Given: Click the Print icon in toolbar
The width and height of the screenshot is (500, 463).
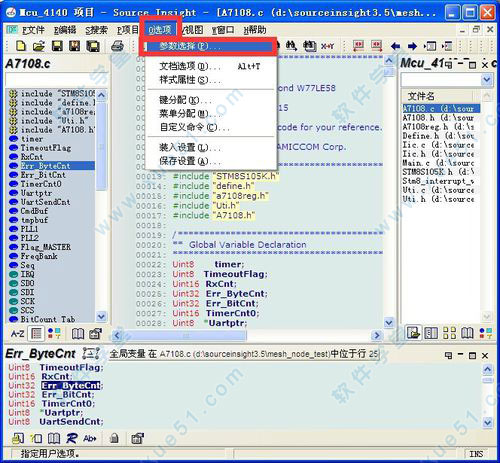Looking at the screenshot, I should (117, 46).
